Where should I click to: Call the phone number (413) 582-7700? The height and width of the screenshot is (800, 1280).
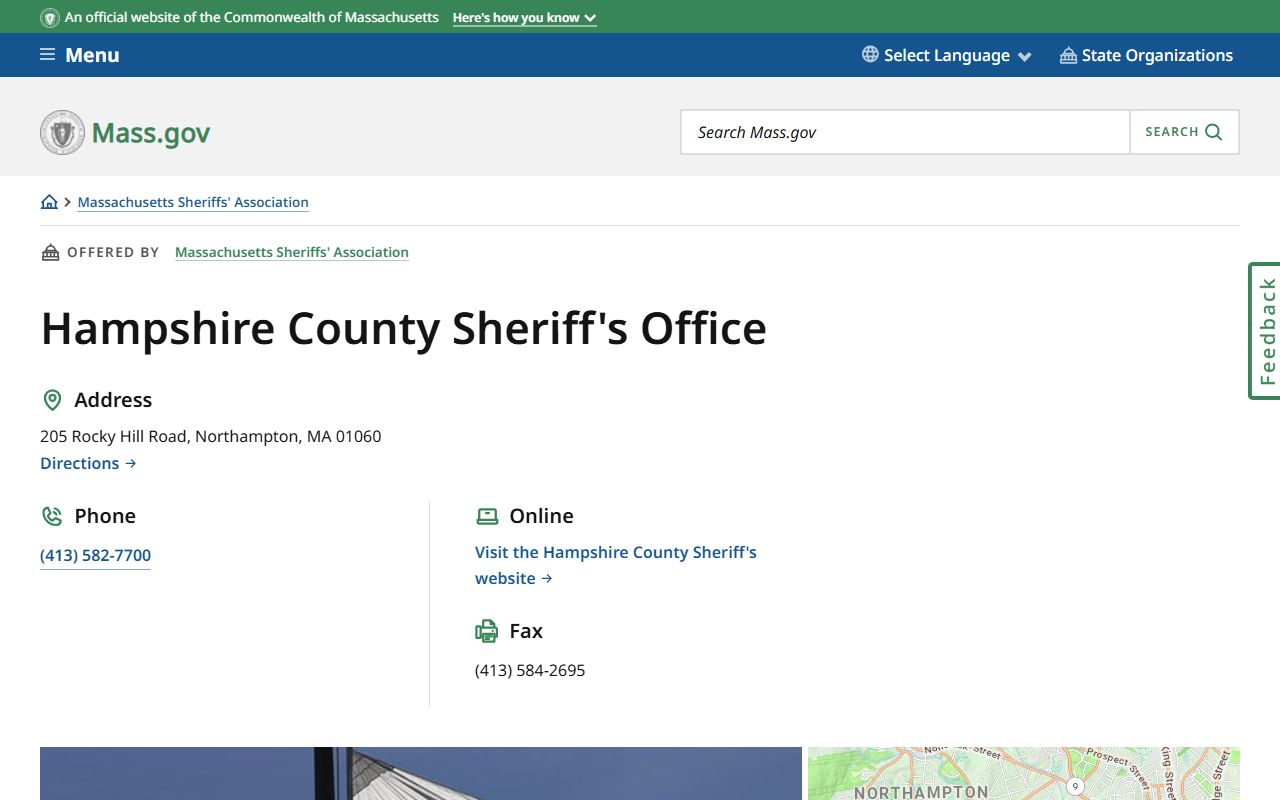click(95, 555)
